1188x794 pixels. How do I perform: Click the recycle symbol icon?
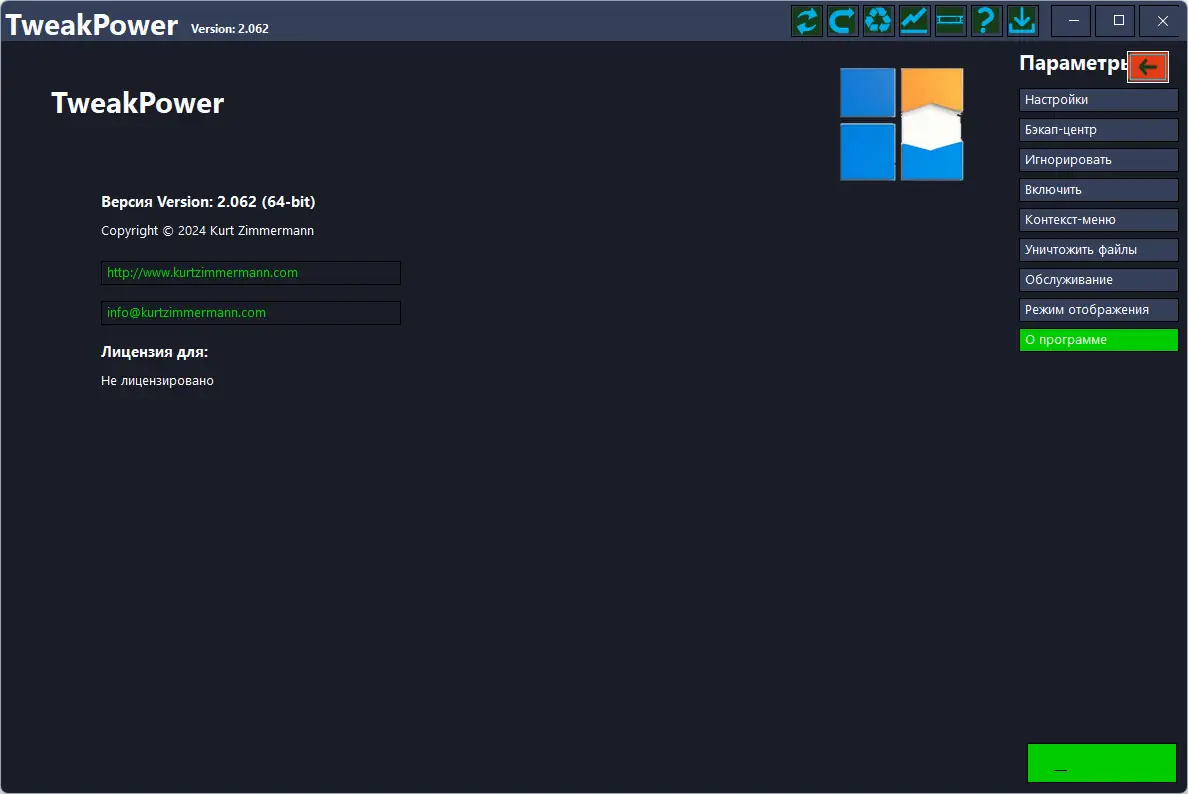[x=878, y=20]
